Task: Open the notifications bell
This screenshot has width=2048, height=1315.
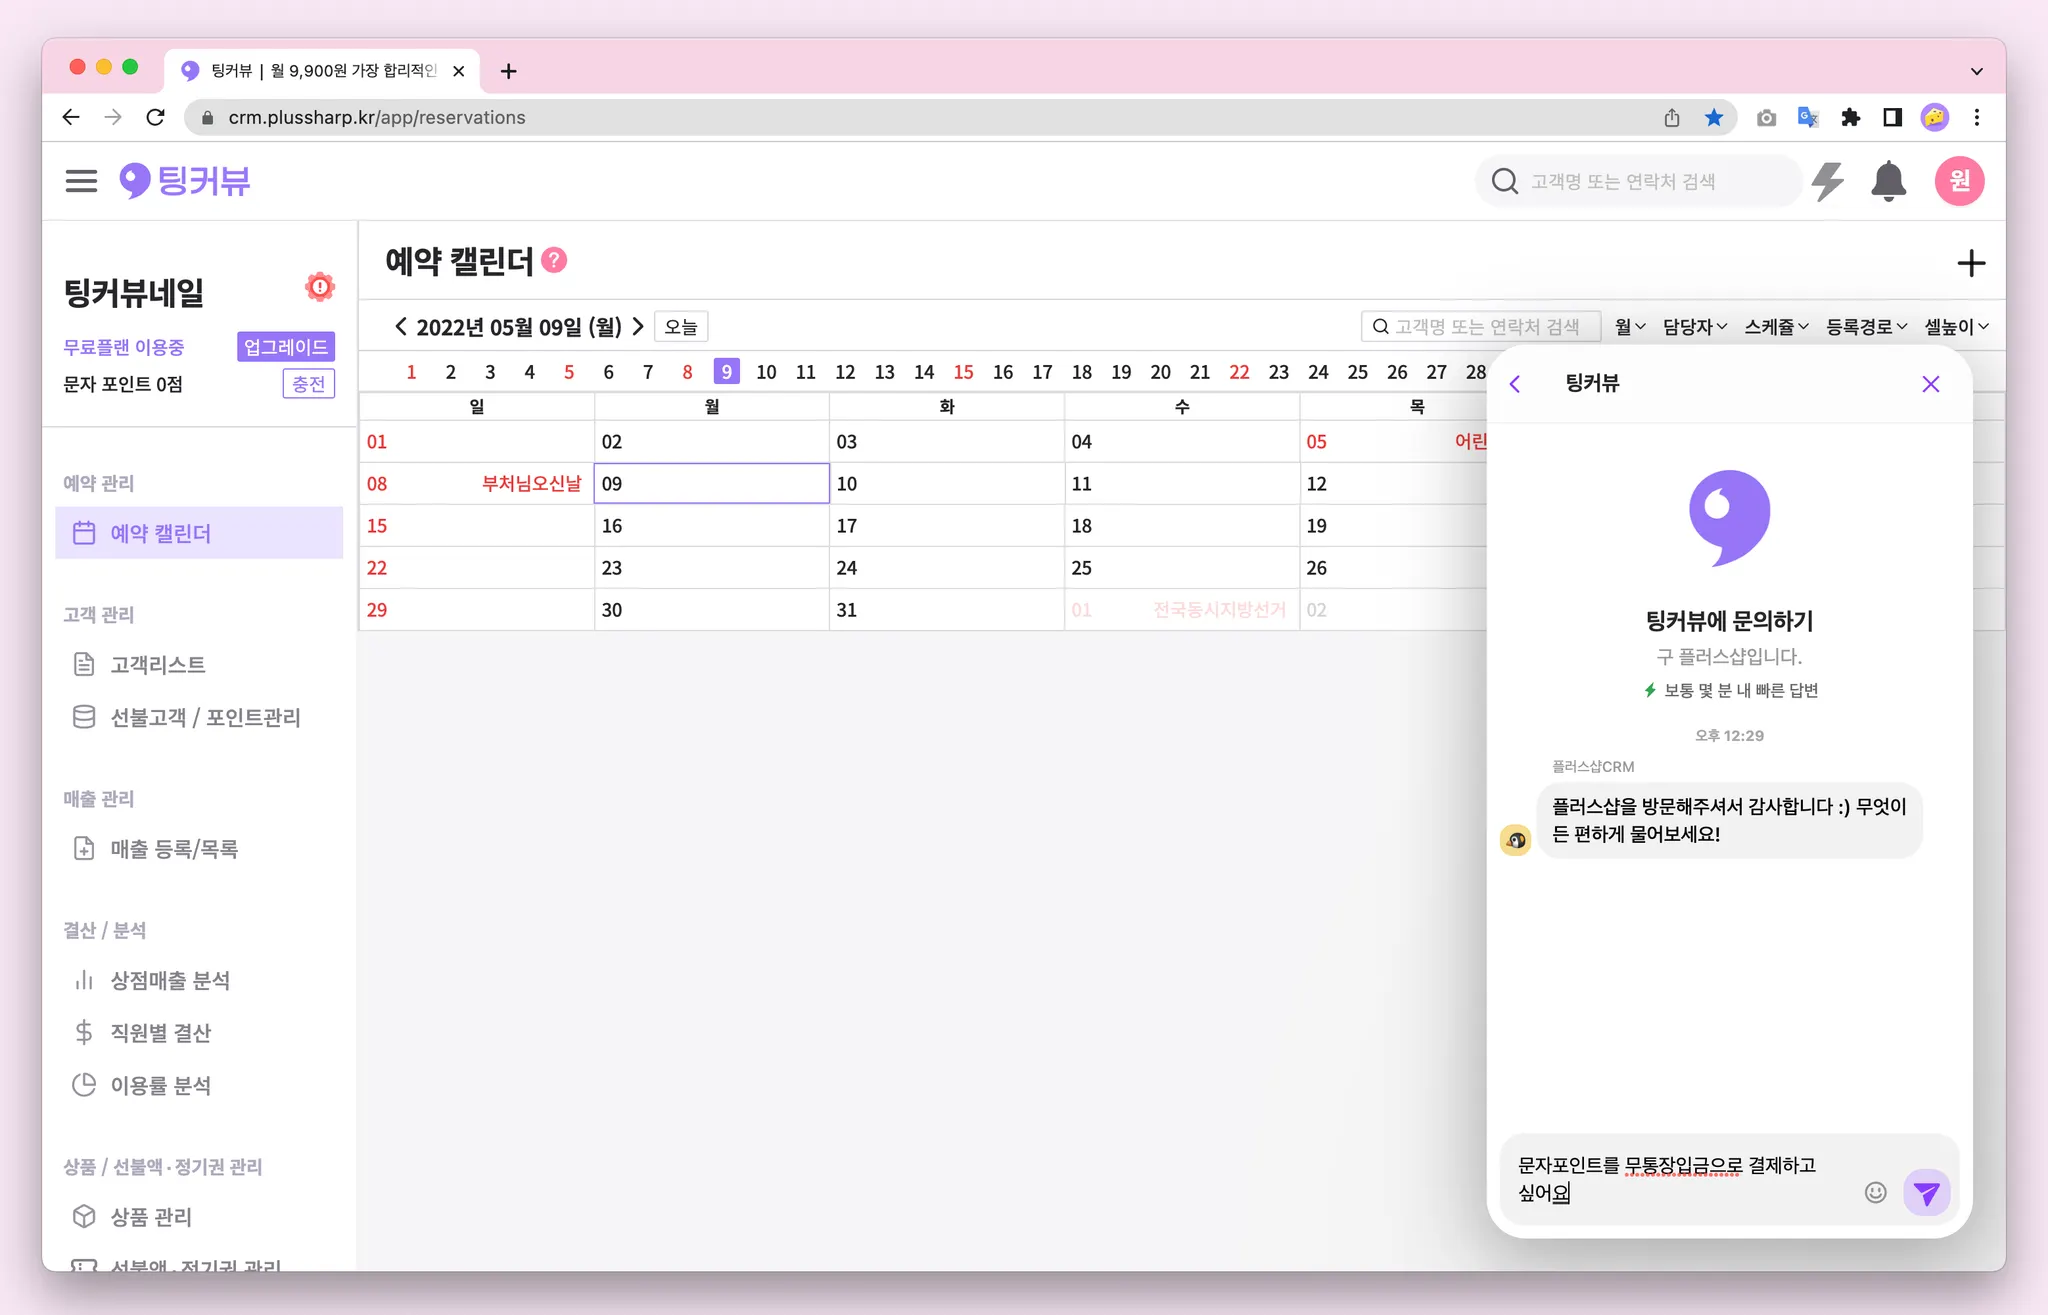Action: click(1888, 181)
